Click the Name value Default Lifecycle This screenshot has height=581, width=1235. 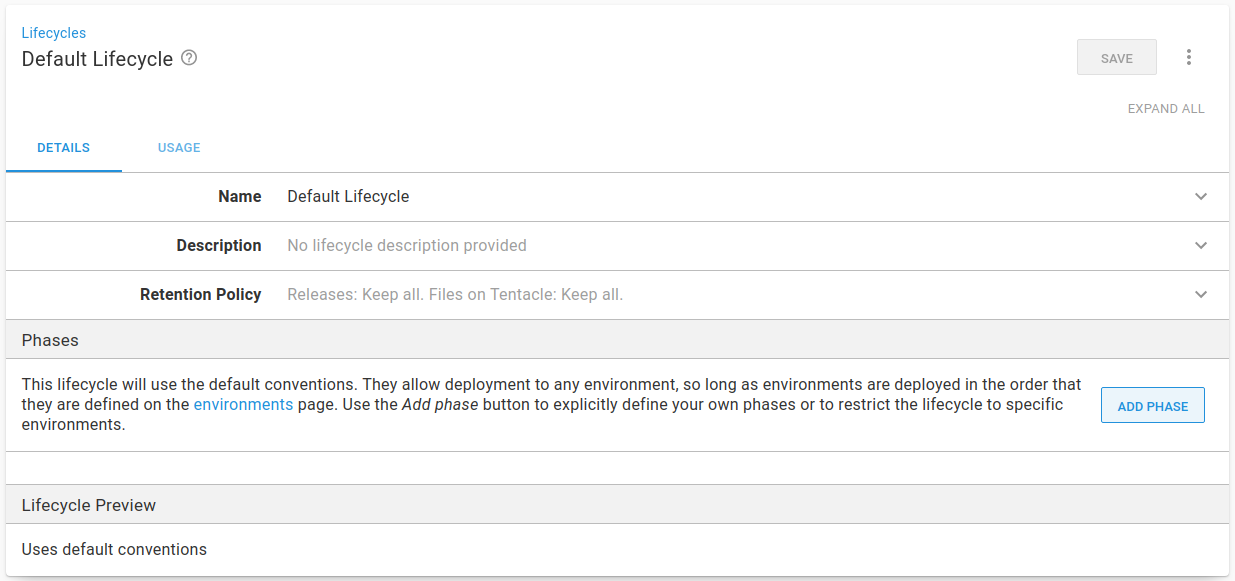(x=348, y=196)
